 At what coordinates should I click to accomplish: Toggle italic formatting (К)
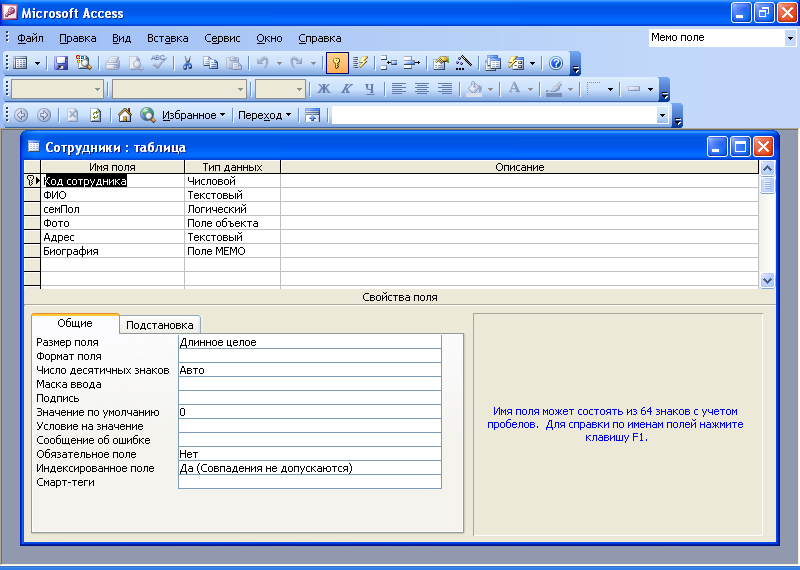(346, 89)
